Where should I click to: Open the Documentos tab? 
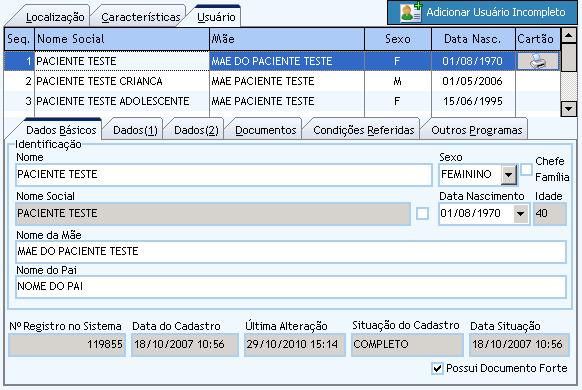(x=266, y=130)
